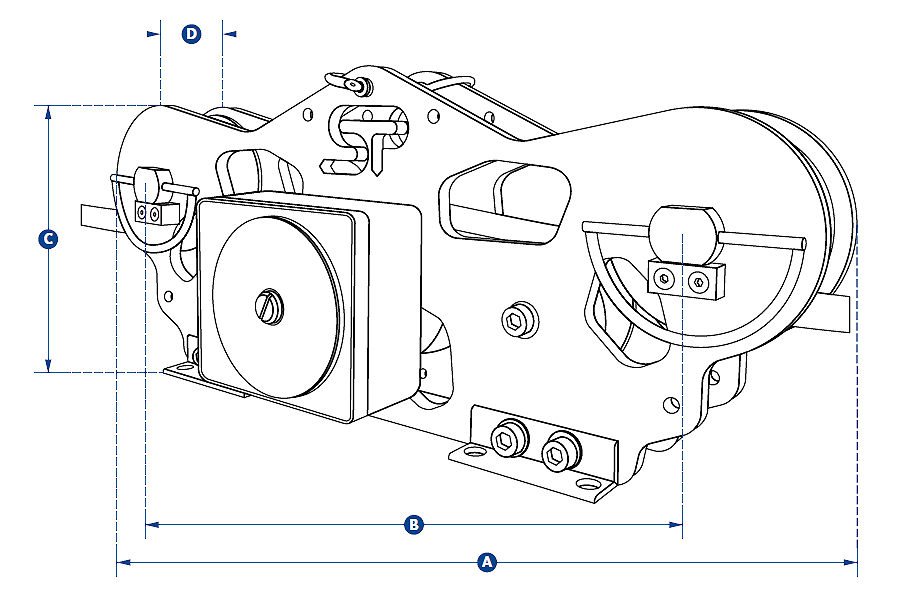Select the circled B dimension label
The width and height of the screenshot is (900, 612).
coord(412,524)
